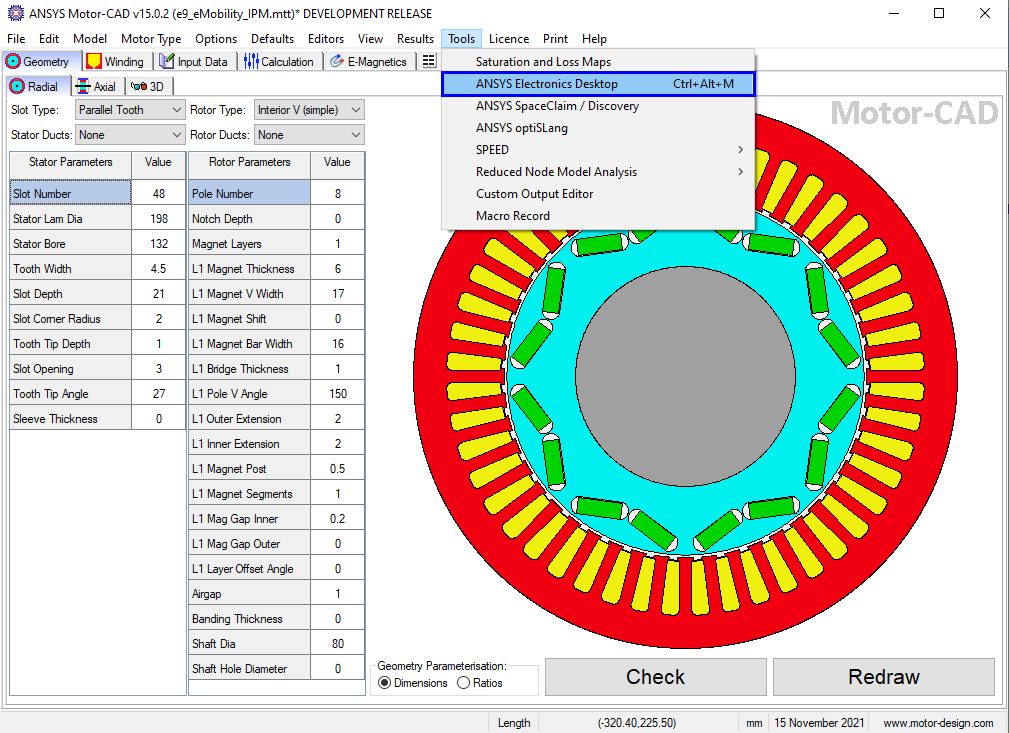The width and height of the screenshot is (1009, 733).
Task: Select the Banding Thickness row label
Action: (250, 619)
